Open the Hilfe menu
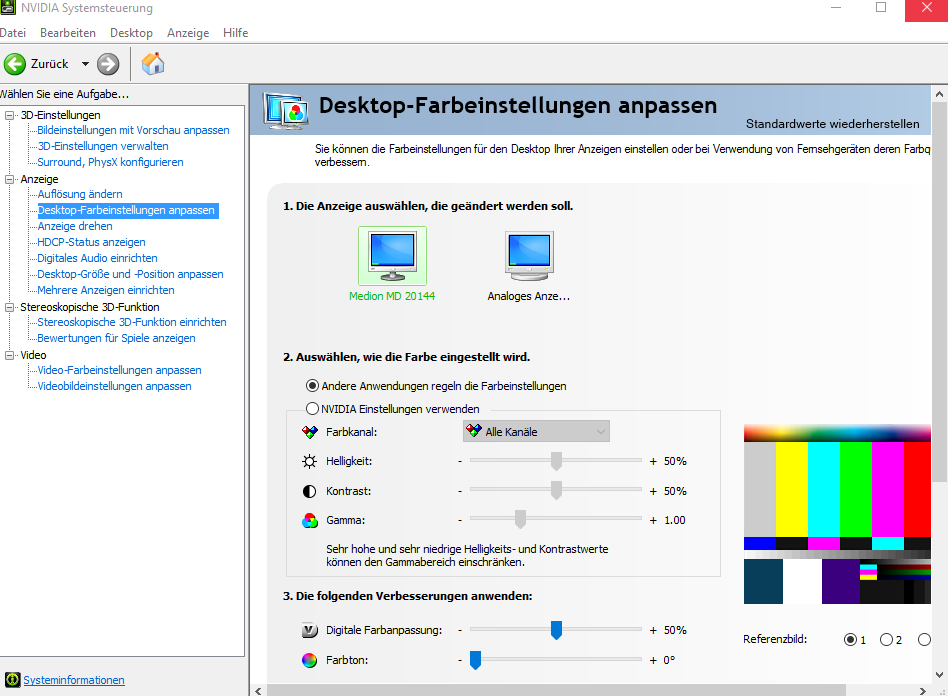This screenshot has height=696, width=948. point(236,33)
